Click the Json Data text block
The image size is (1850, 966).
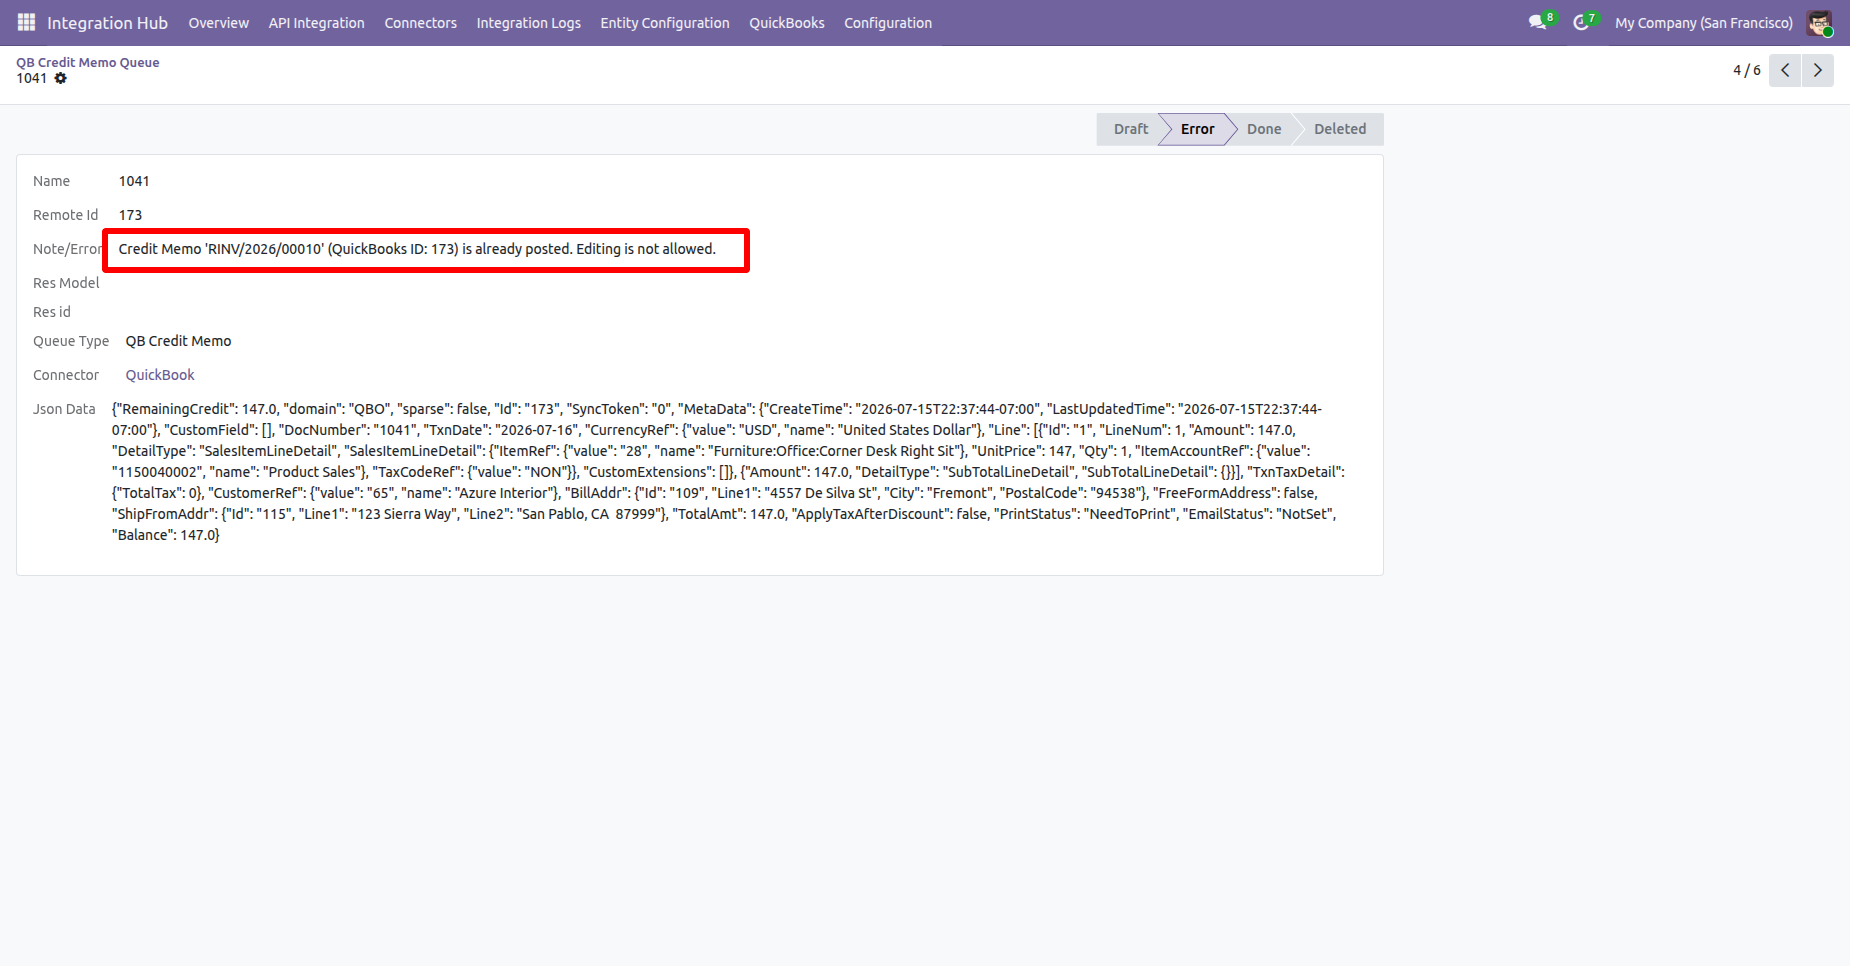coord(728,472)
